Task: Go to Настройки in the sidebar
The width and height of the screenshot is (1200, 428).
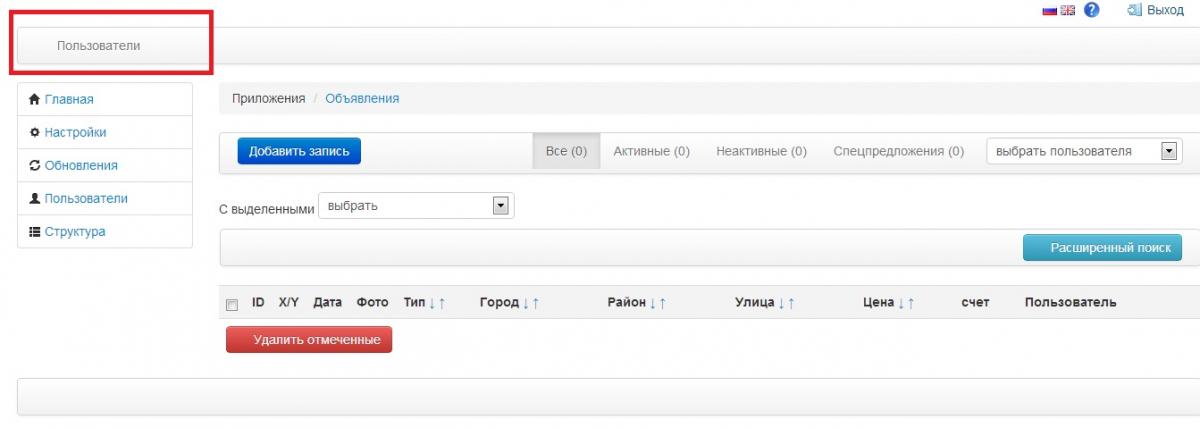Action: pos(75,132)
